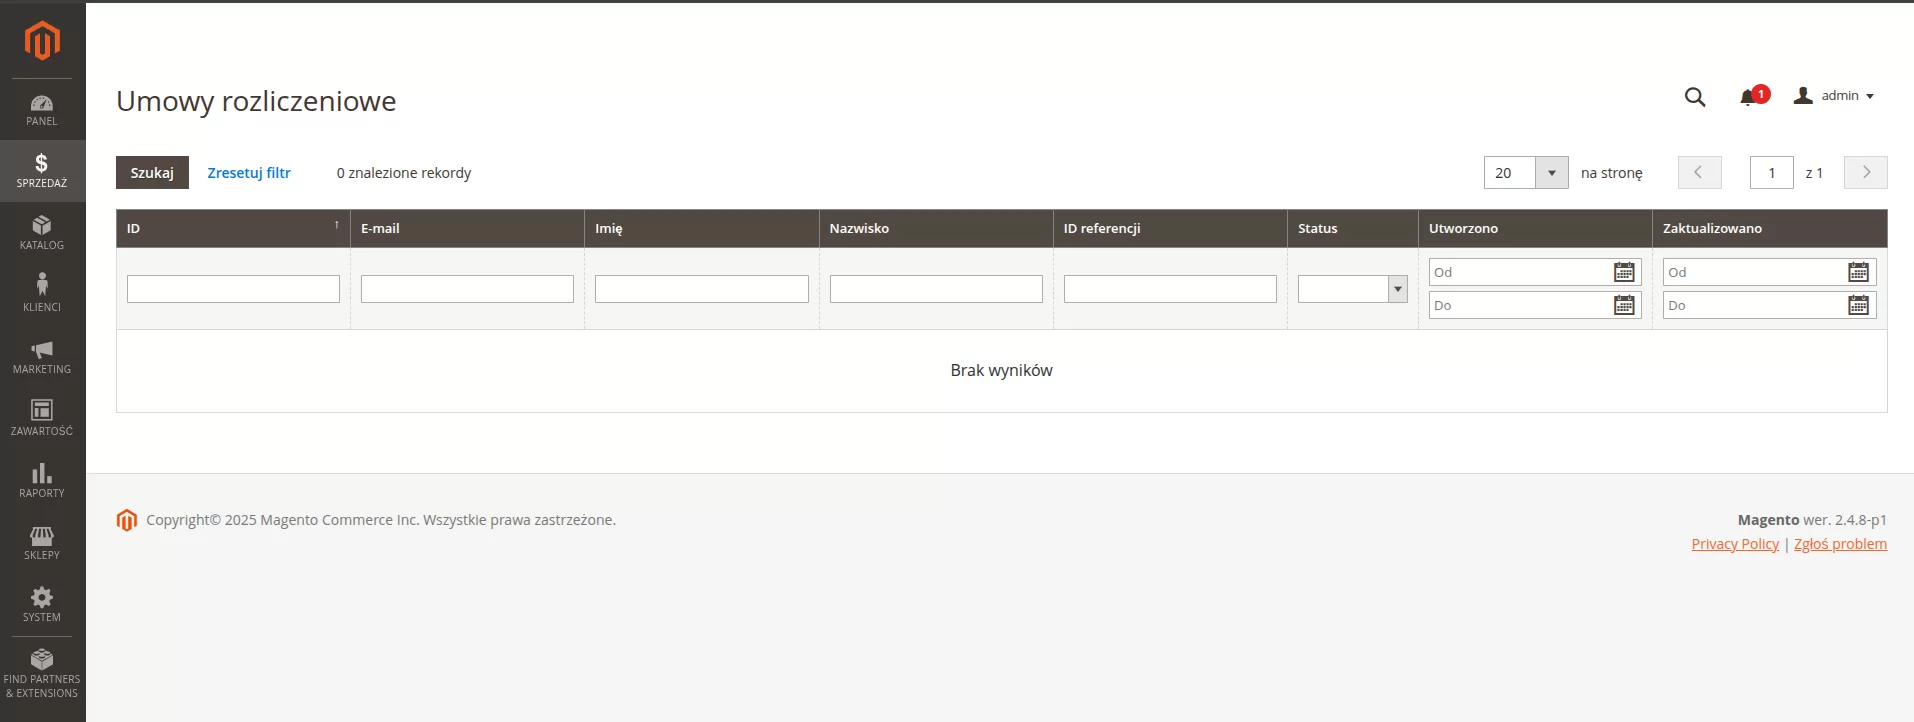This screenshot has height=722, width=1914.
Task: Focus the E-mail filter input field
Action: tap(467, 289)
